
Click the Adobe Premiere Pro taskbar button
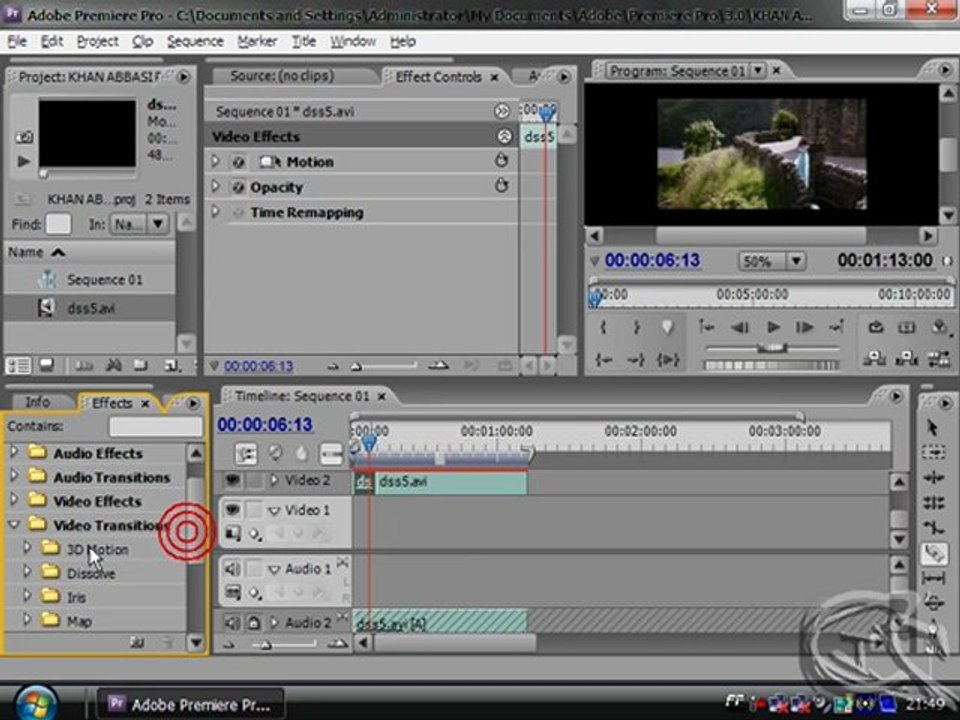click(x=191, y=705)
